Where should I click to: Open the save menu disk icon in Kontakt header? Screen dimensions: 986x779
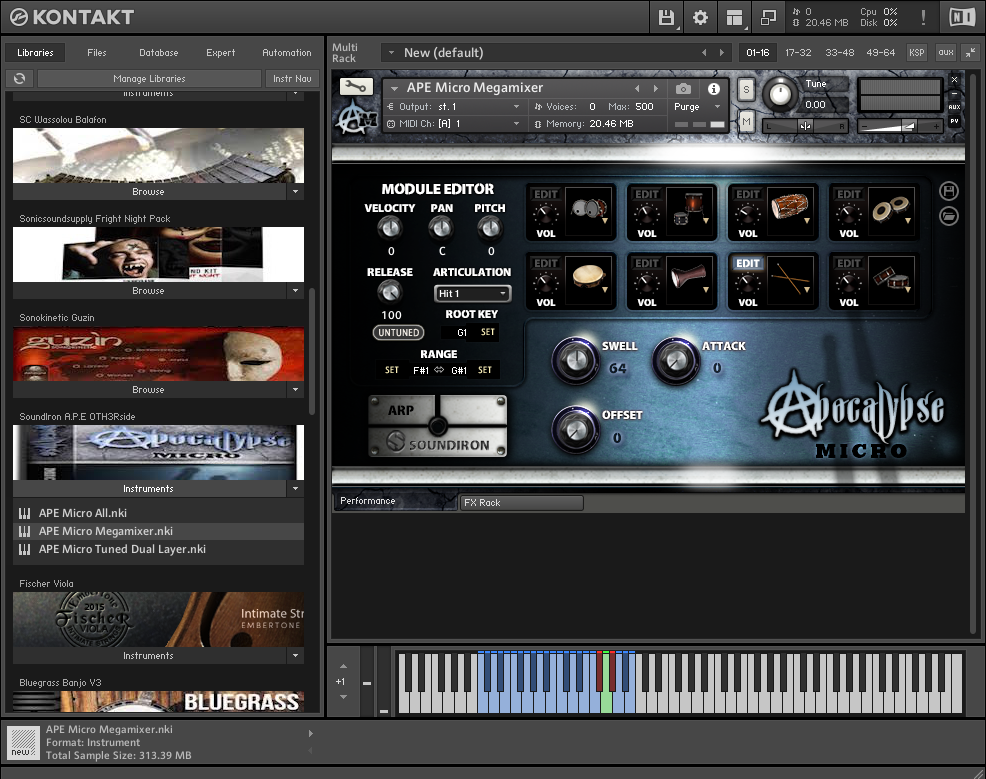point(666,18)
